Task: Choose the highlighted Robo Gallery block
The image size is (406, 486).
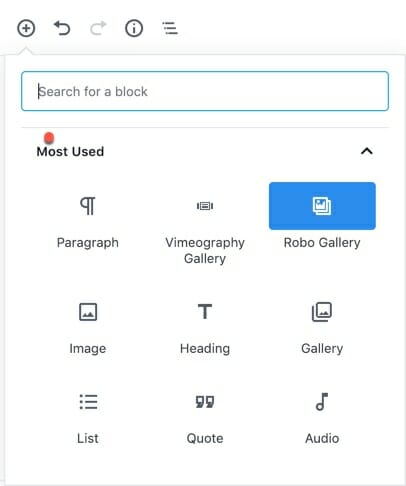Action: (x=322, y=206)
